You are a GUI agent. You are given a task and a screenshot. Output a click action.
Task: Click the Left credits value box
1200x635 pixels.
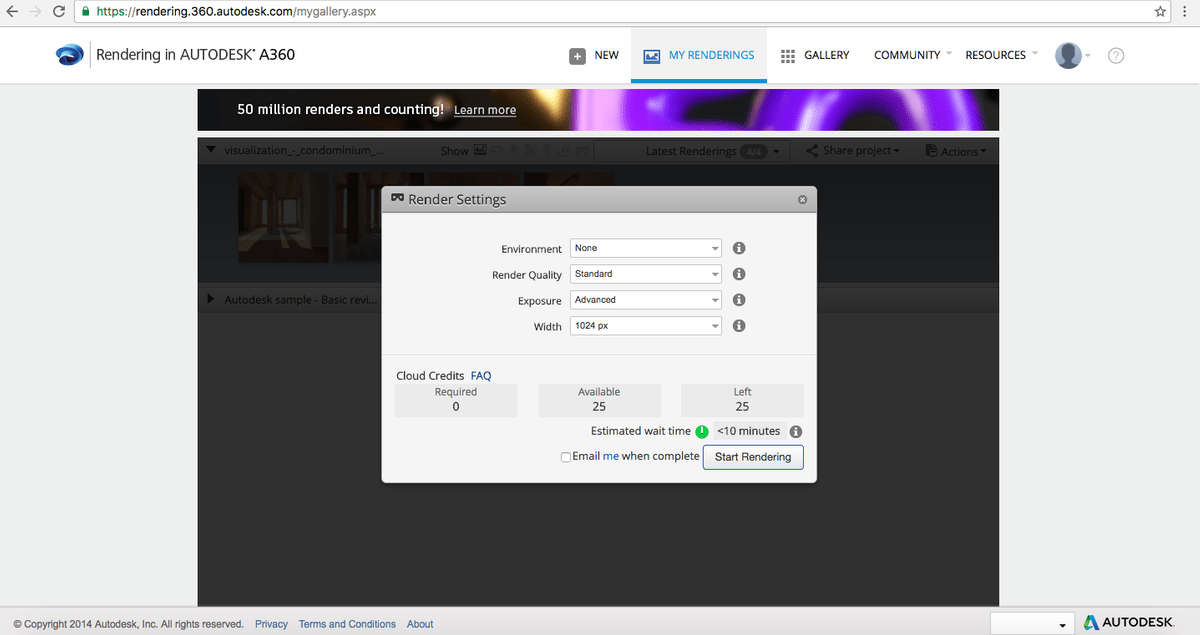[742, 400]
